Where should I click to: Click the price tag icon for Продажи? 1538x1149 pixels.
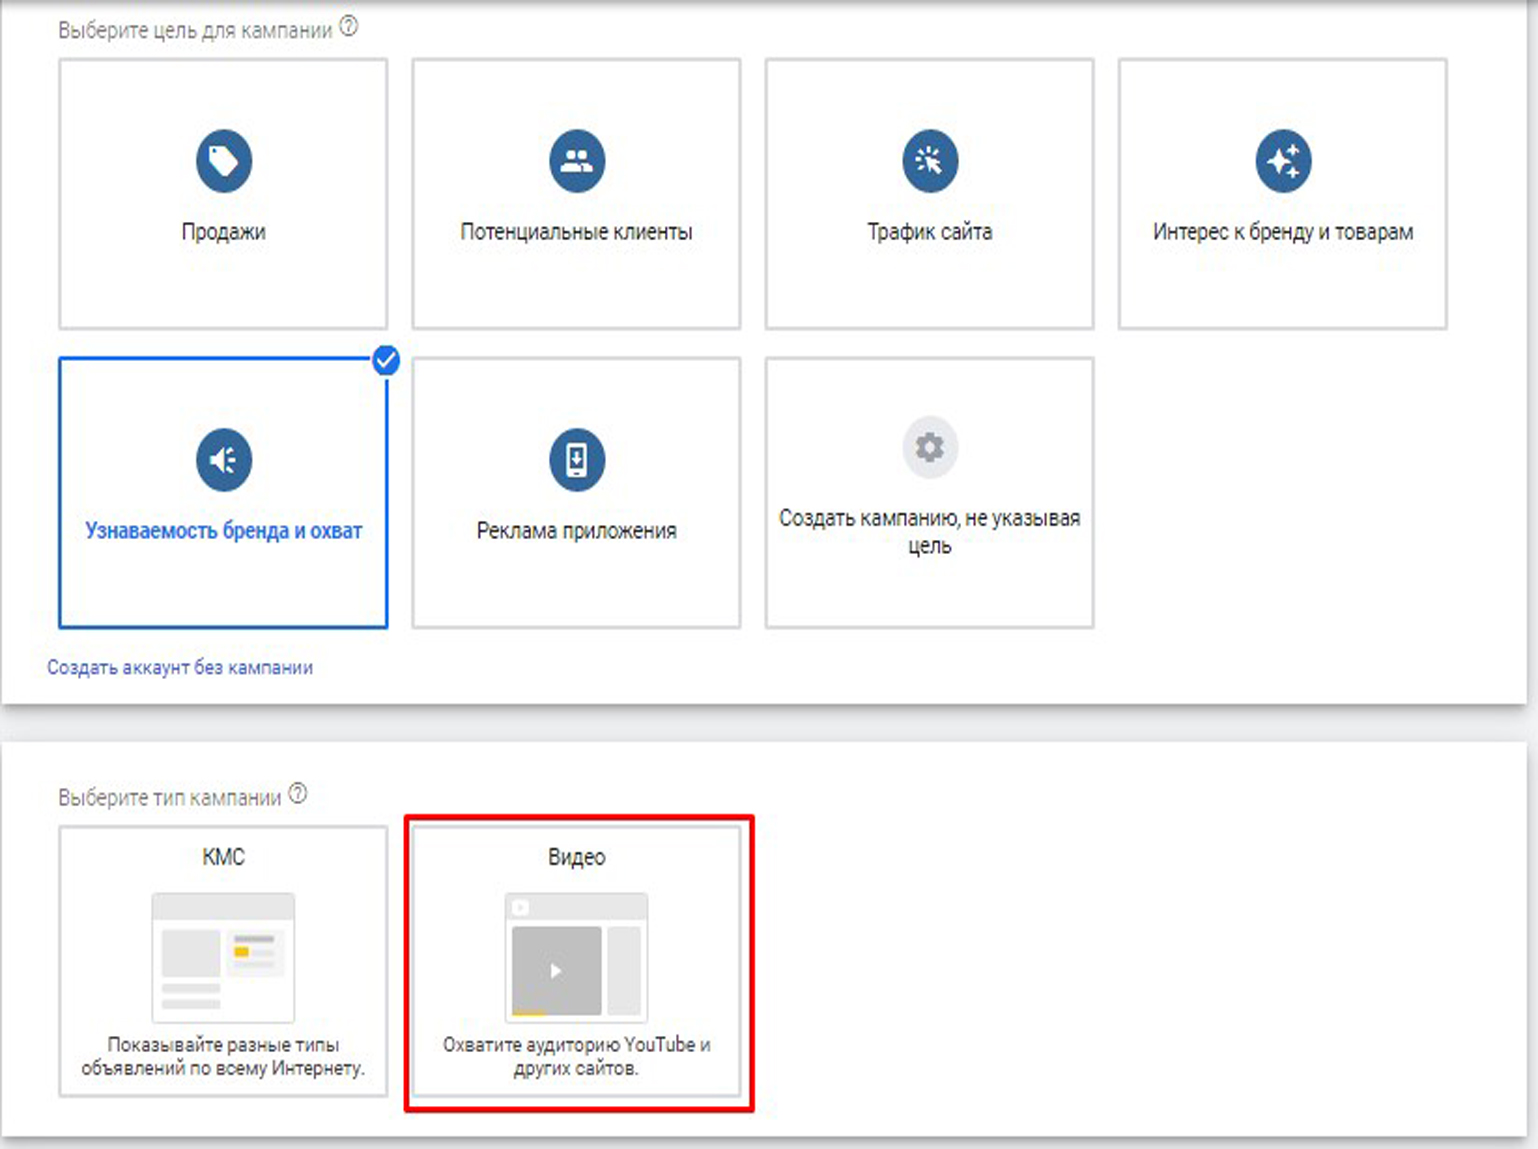223,160
